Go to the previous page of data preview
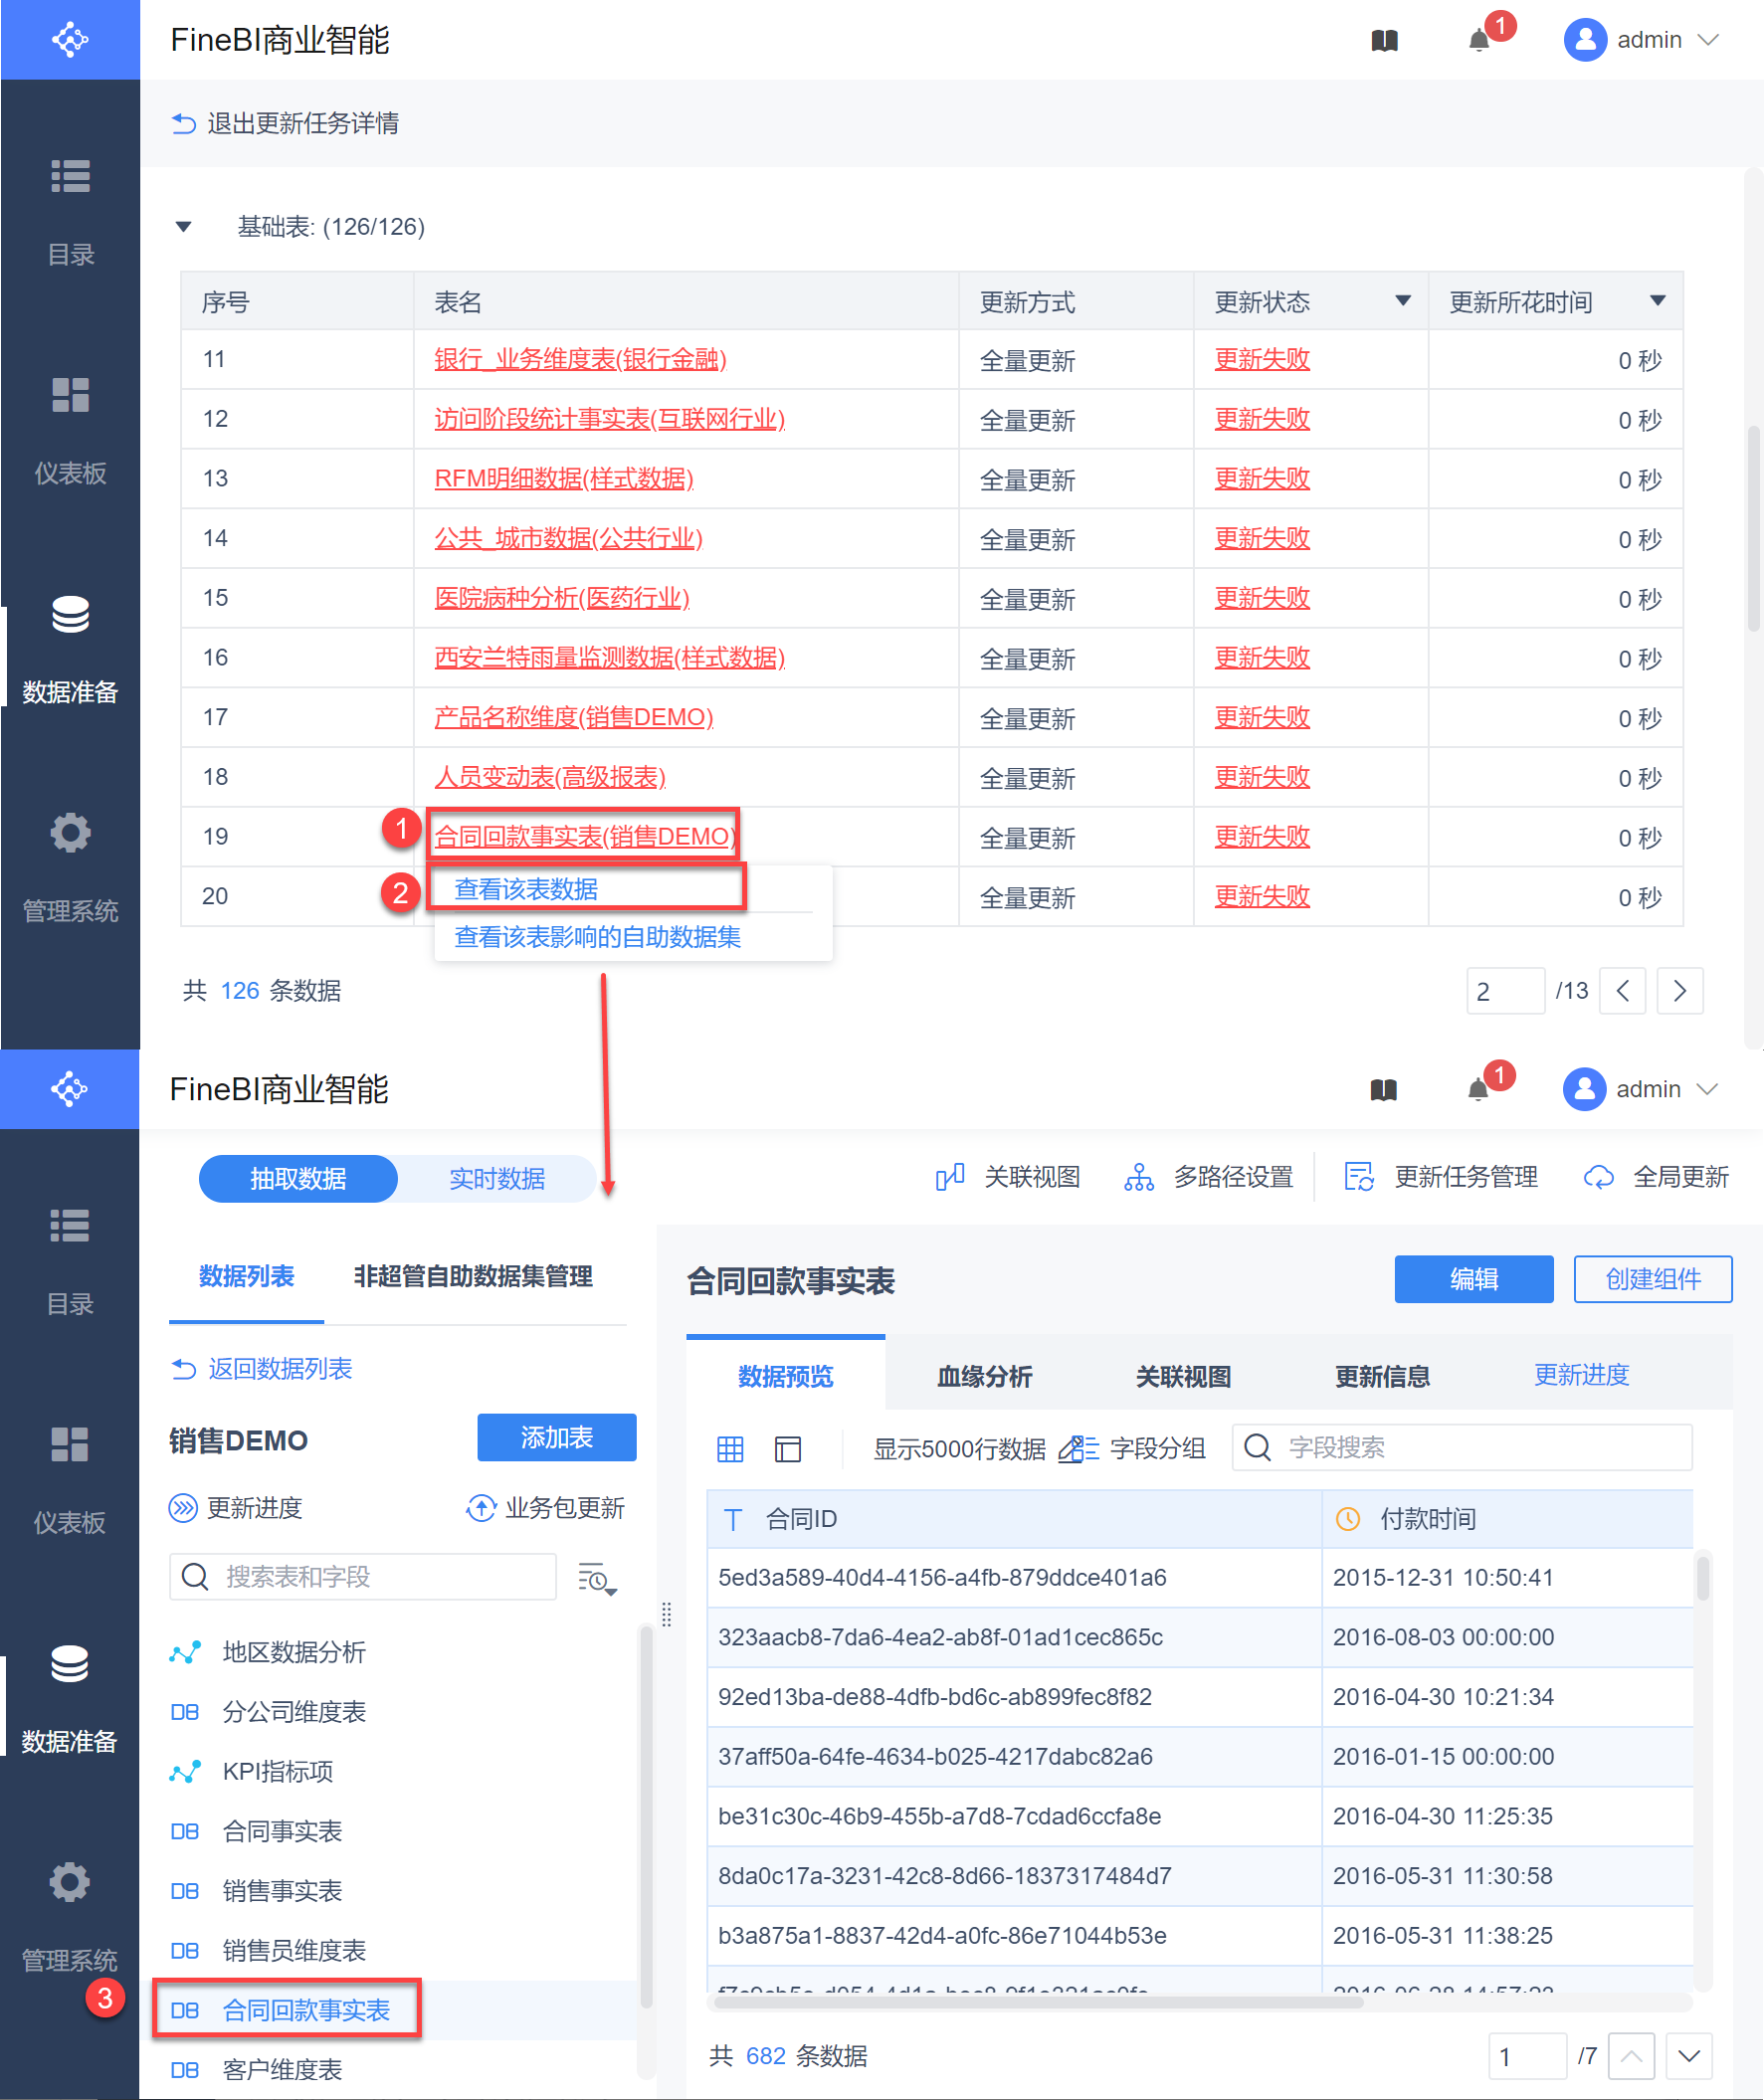This screenshot has height=2100, width=1764. tap(1631, 2056)
